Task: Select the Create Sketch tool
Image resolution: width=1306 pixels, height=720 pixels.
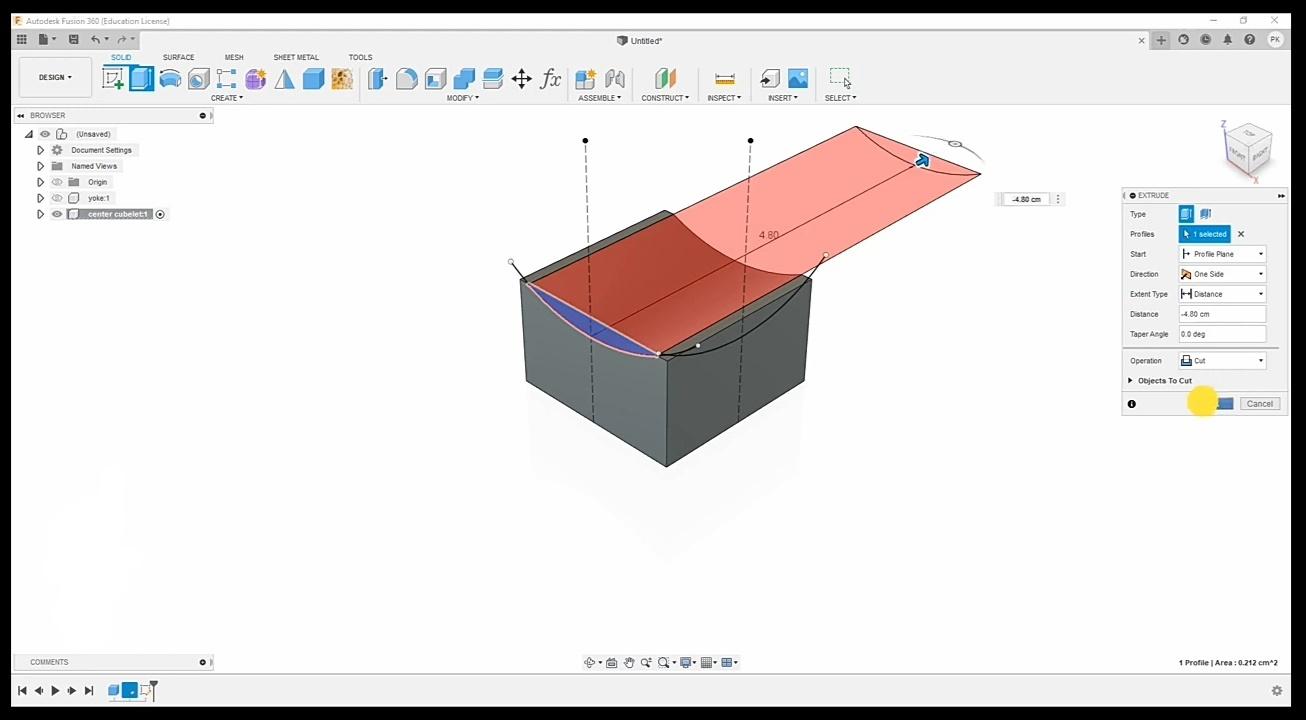Action: pyautogui.click(x=113, y=79)
